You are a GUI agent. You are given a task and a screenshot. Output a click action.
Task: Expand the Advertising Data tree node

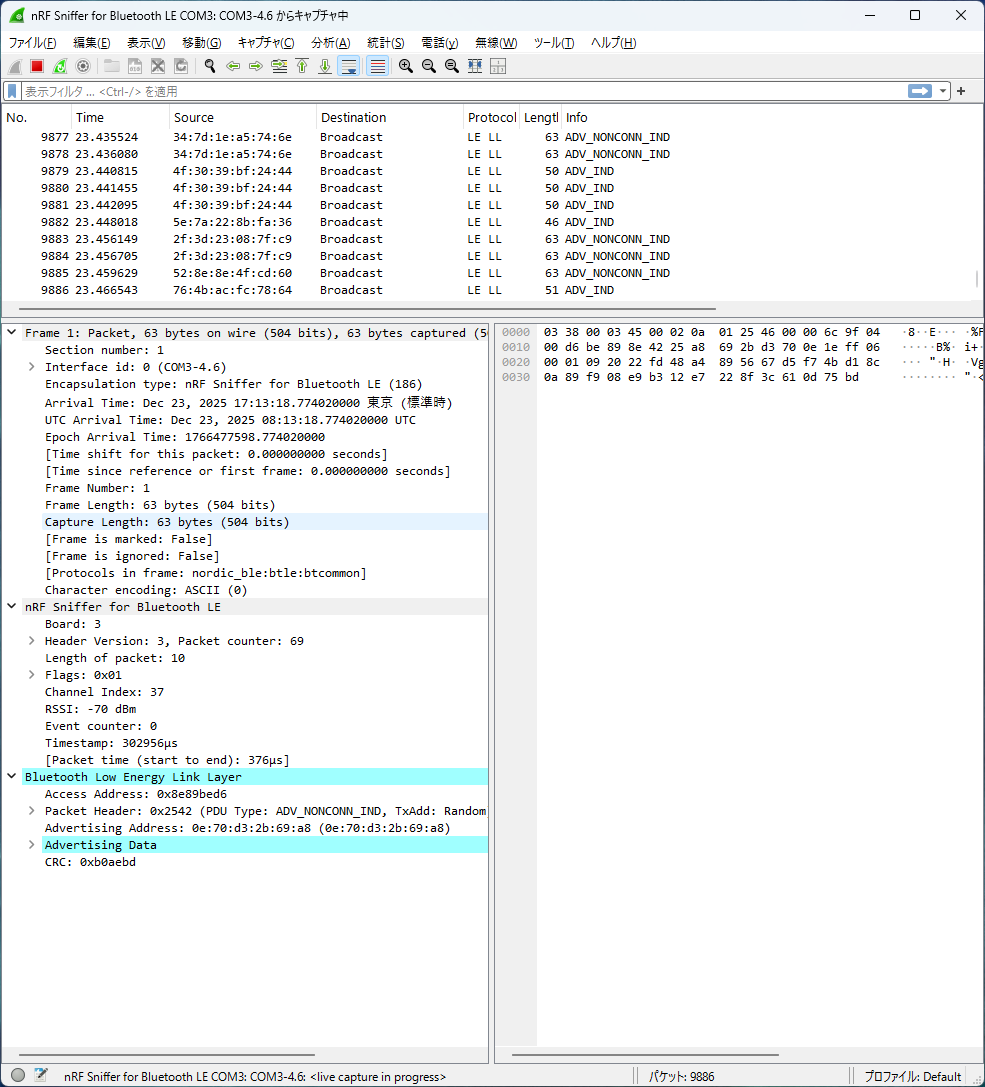coord(32,845)
